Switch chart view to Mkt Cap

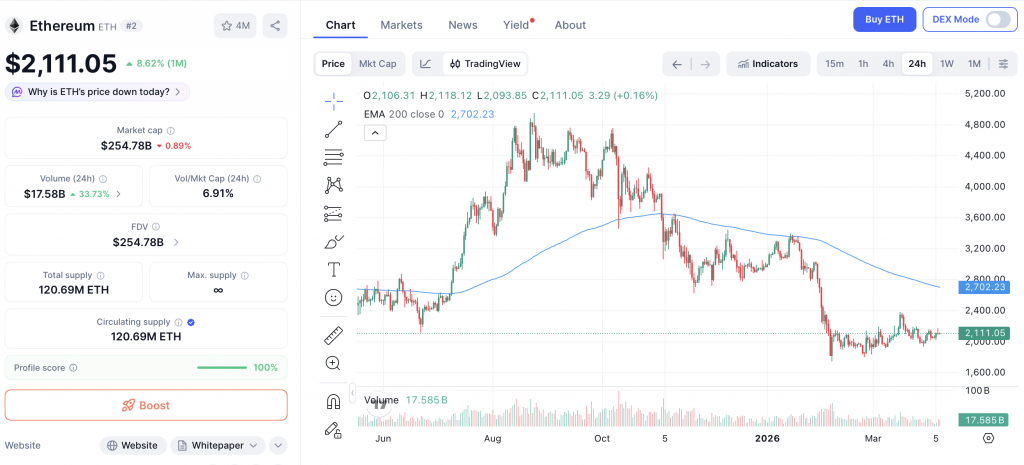(377, 64)
